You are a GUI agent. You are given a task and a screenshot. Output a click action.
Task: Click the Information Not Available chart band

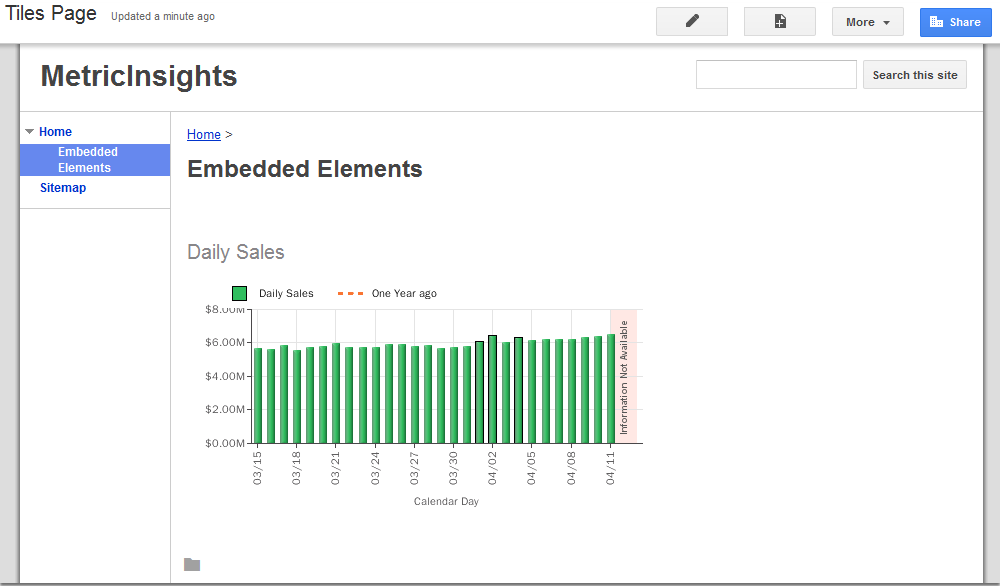click(624, 377)
